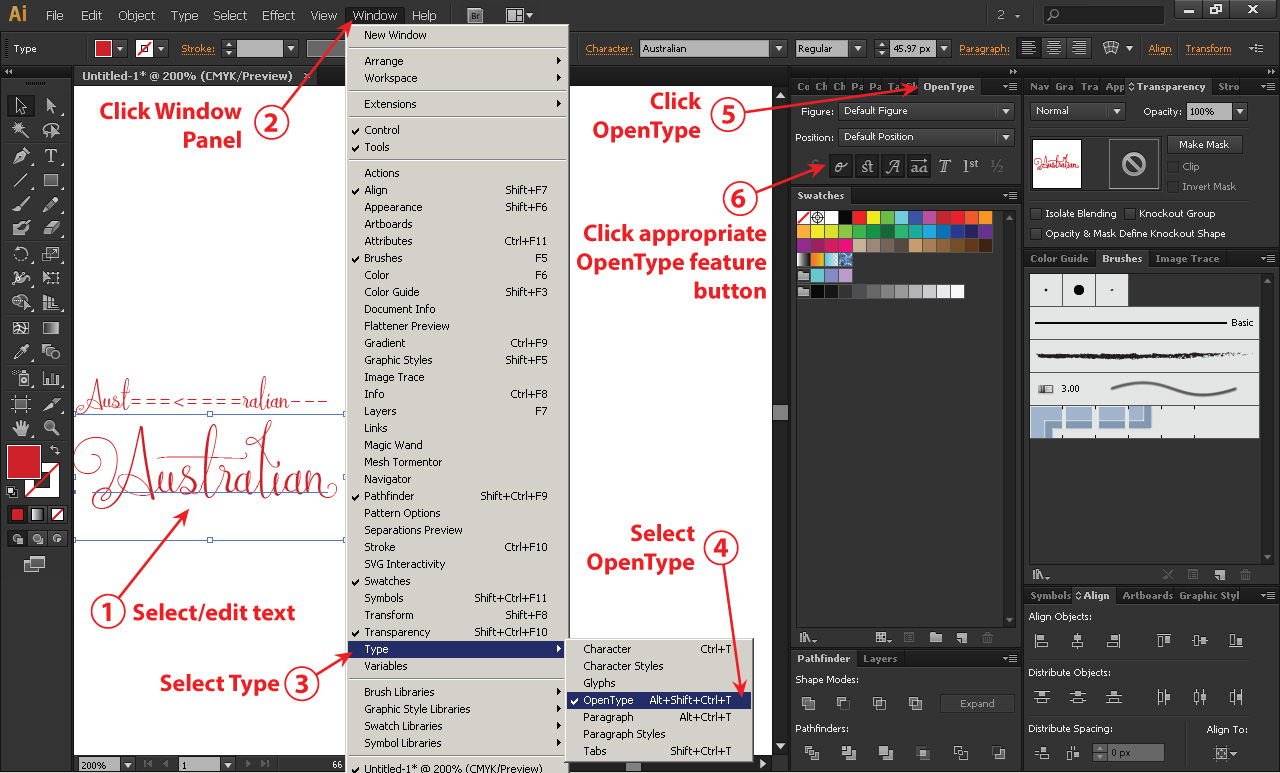
Task: Open the font style Regular dropdown
Action: point(858,48)
